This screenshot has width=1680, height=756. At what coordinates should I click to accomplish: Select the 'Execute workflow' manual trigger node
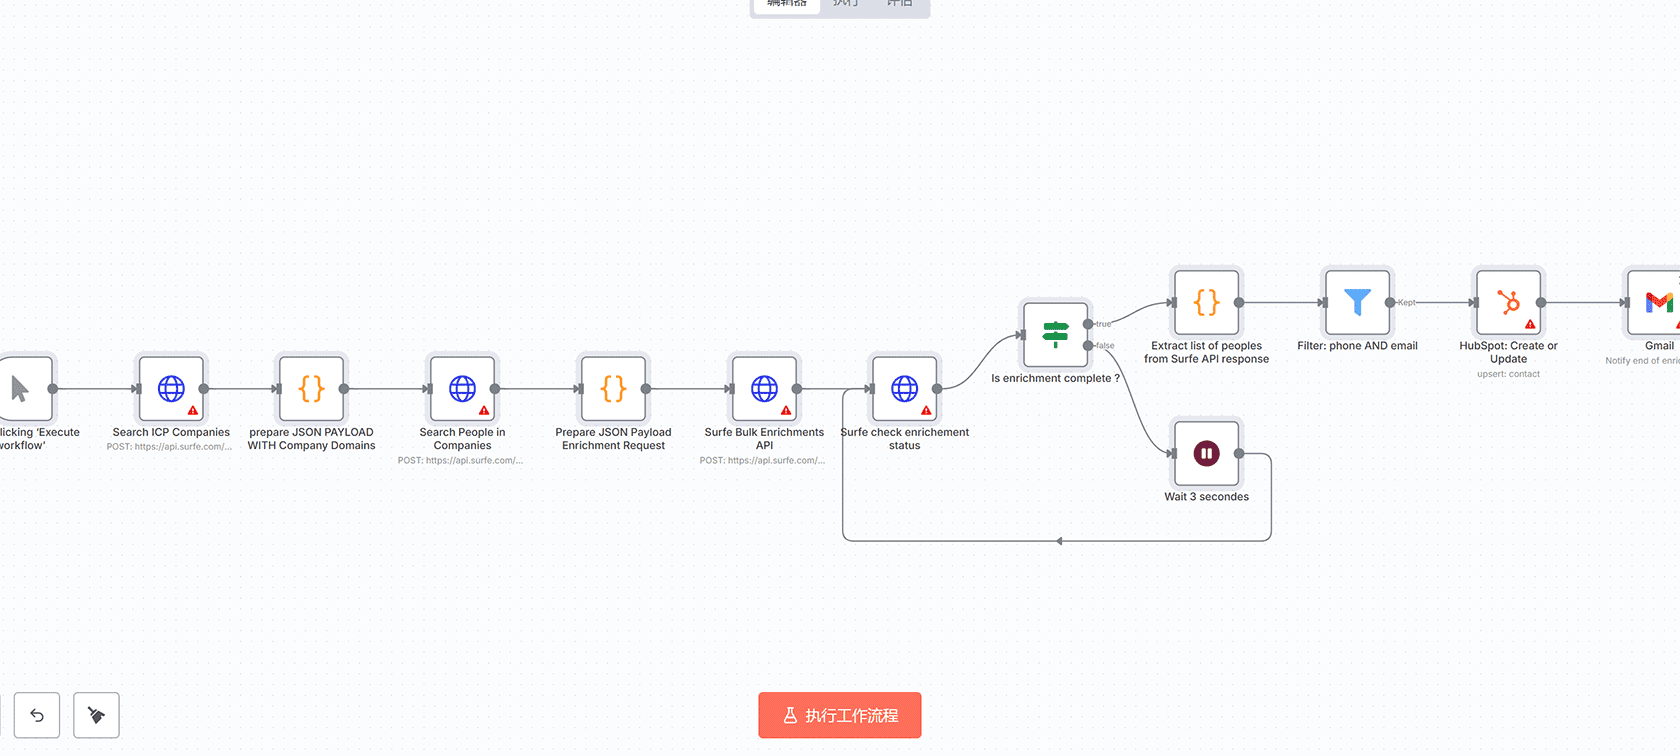24,389
